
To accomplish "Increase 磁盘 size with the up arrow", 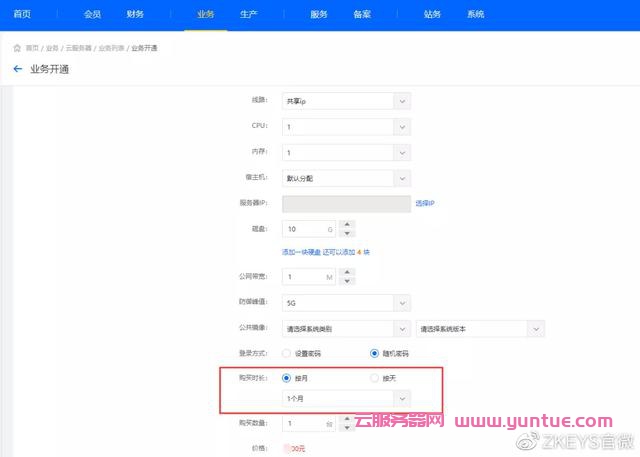I will coord(345,224).
